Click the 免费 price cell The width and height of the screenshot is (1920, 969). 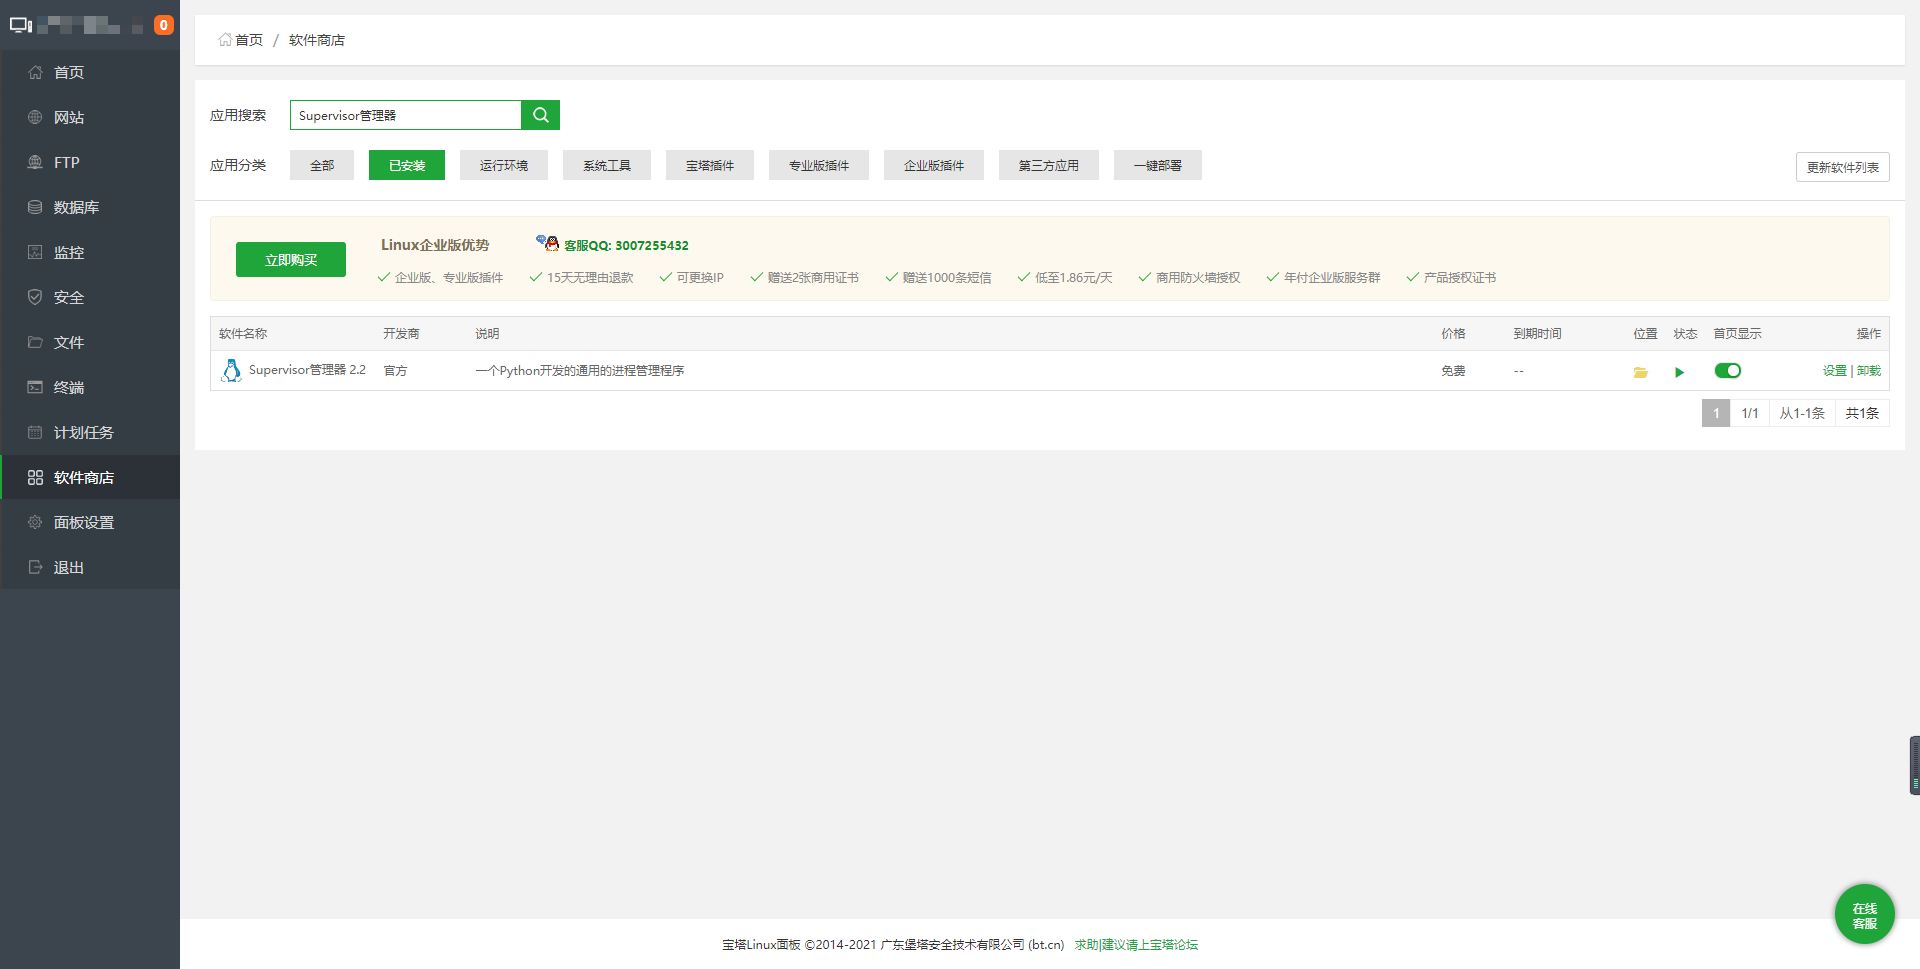1453,370
